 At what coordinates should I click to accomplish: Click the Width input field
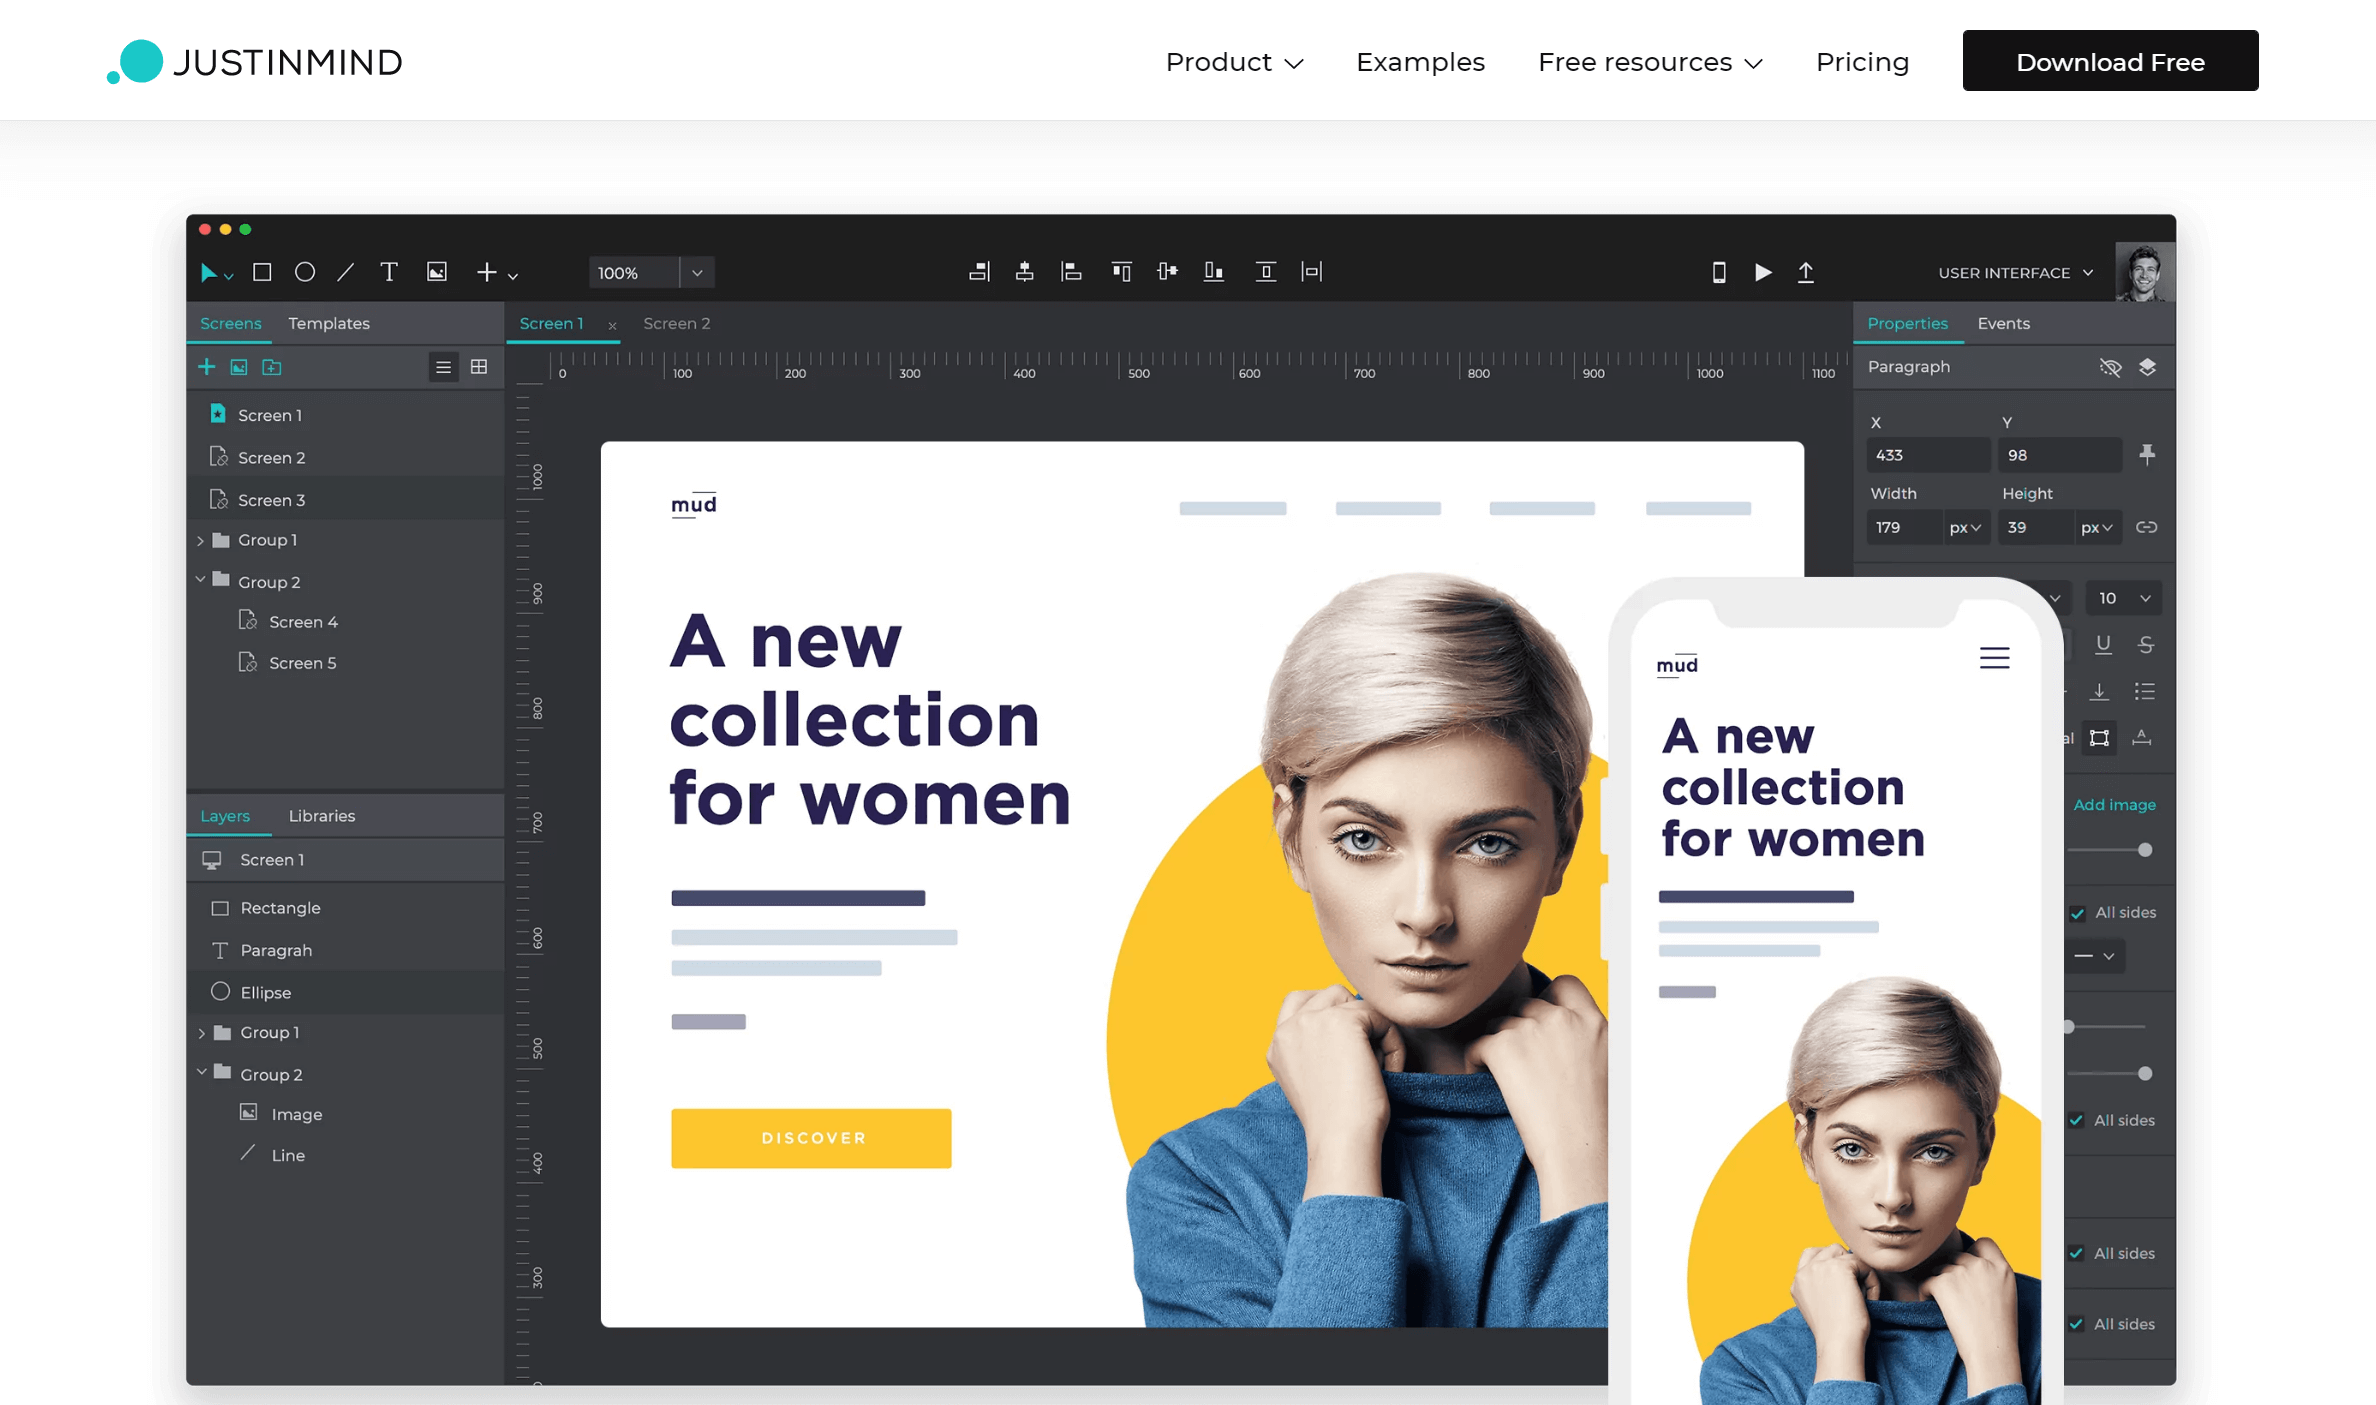pos(1903,527)
